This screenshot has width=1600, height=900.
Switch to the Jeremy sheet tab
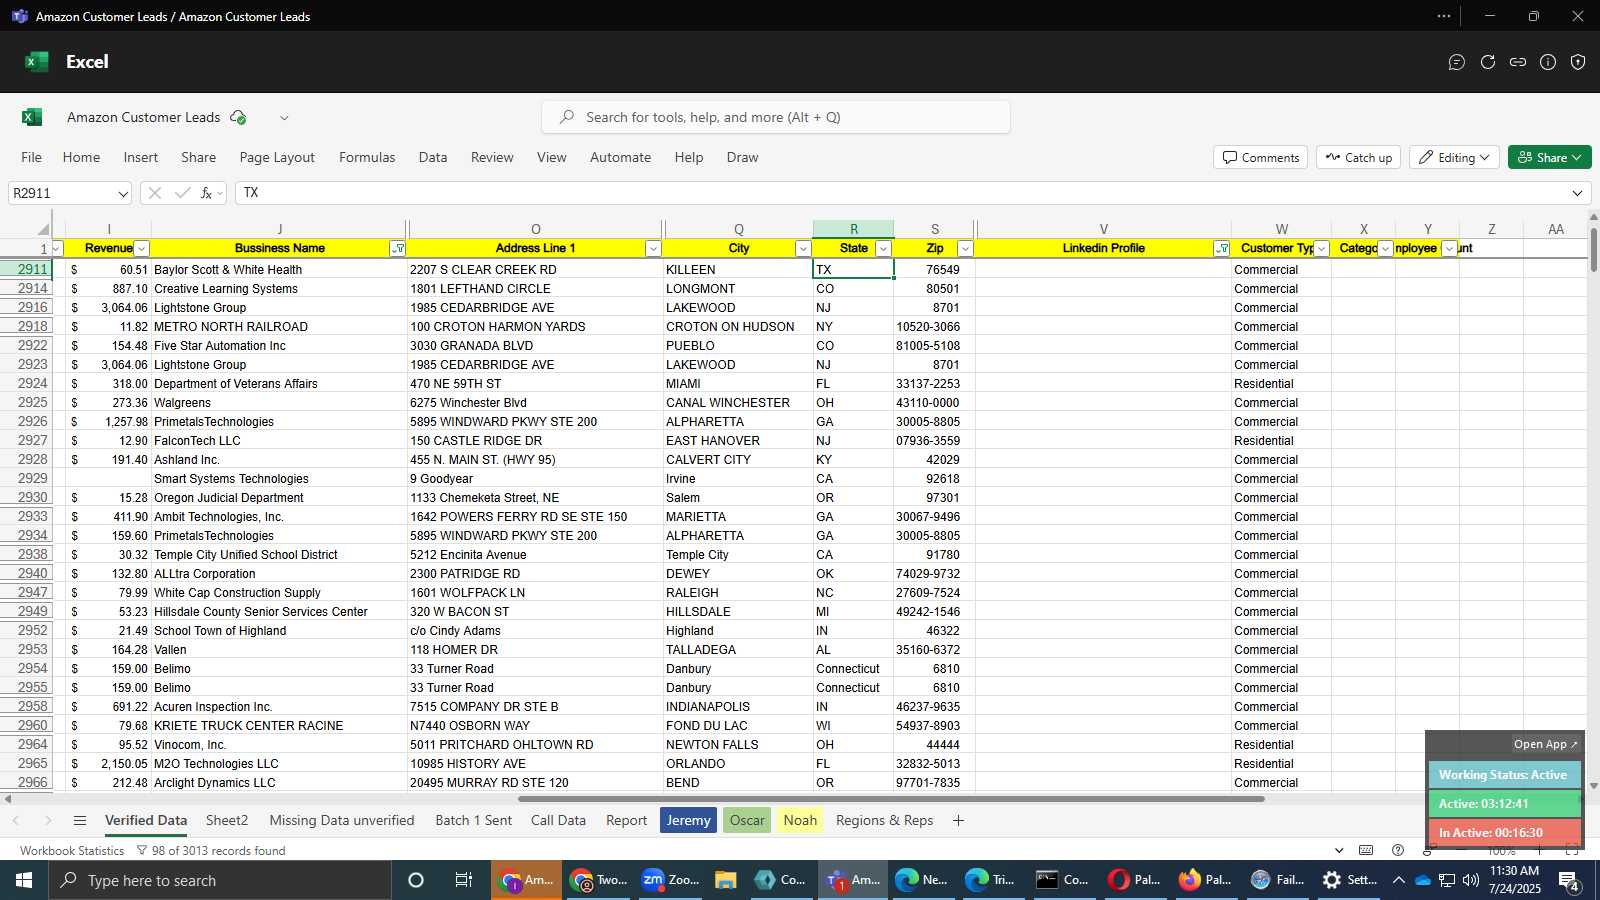click(688, 821)
